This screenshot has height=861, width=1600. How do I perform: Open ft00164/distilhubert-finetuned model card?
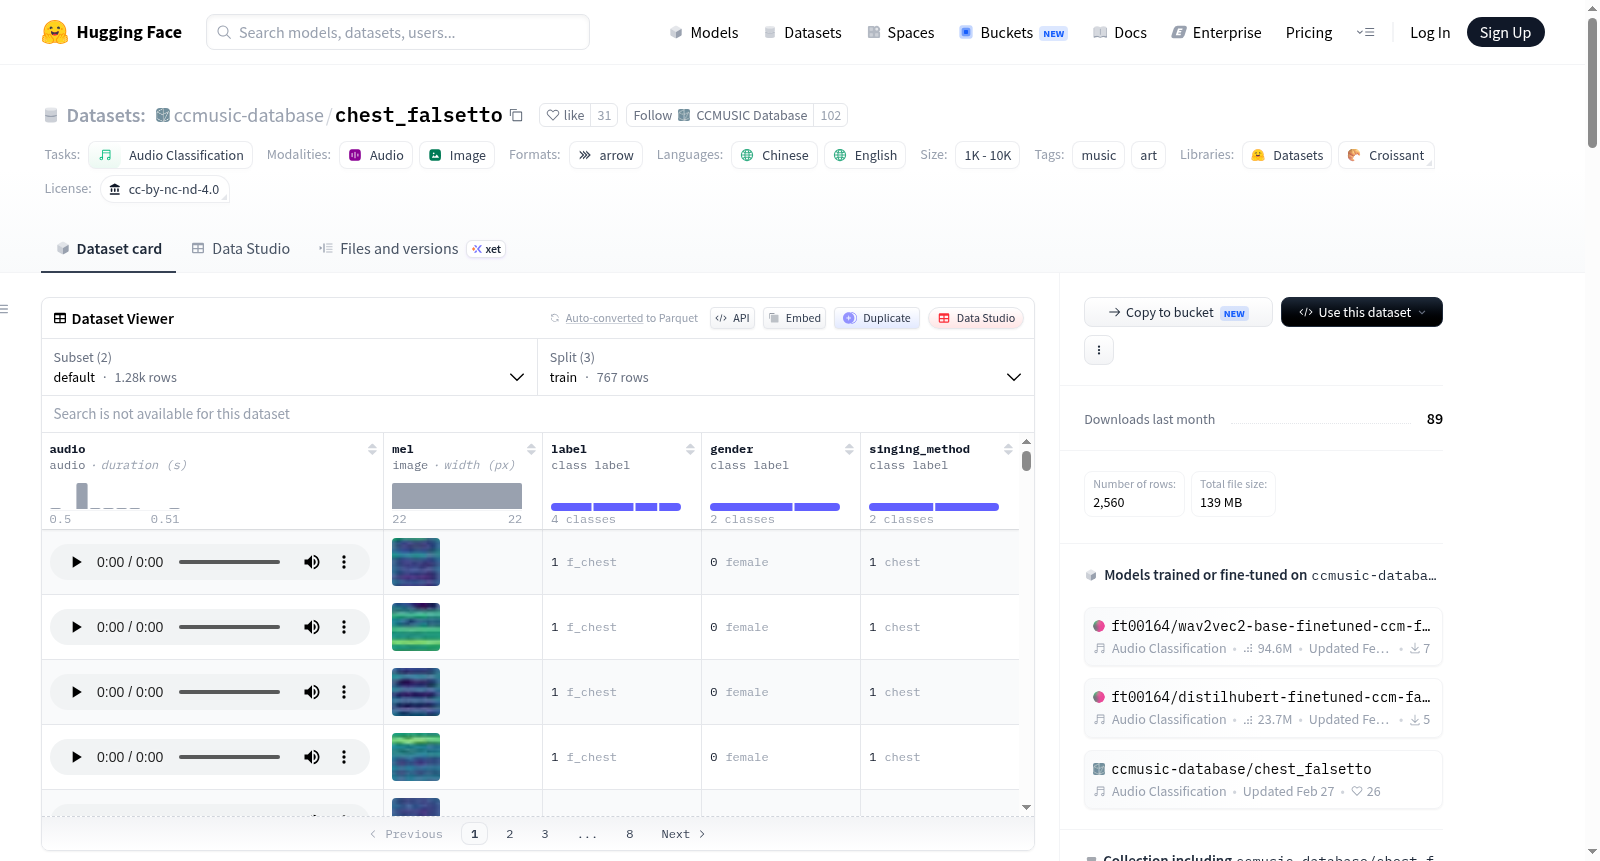pos(1263,707)
